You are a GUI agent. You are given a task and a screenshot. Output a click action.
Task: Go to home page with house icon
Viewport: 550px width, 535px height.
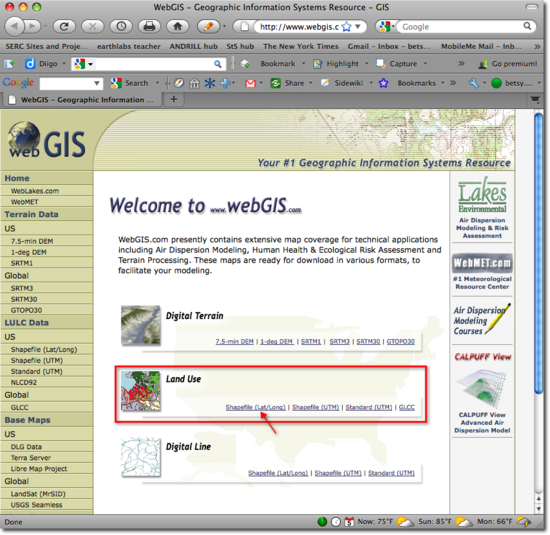tap(178, 26)
